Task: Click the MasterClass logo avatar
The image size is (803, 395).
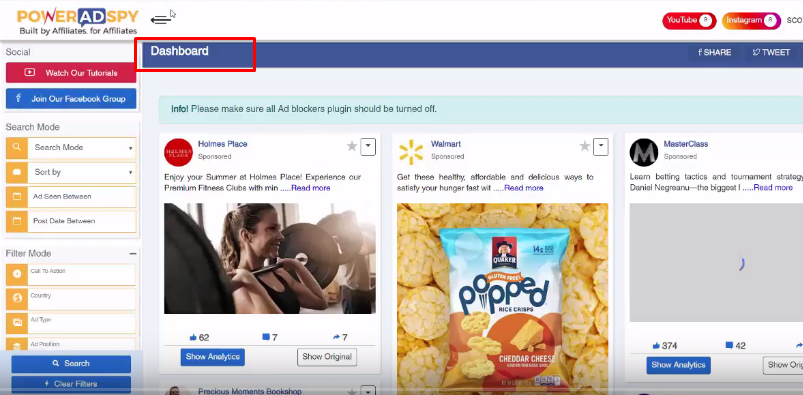Action: click(644, 152)
